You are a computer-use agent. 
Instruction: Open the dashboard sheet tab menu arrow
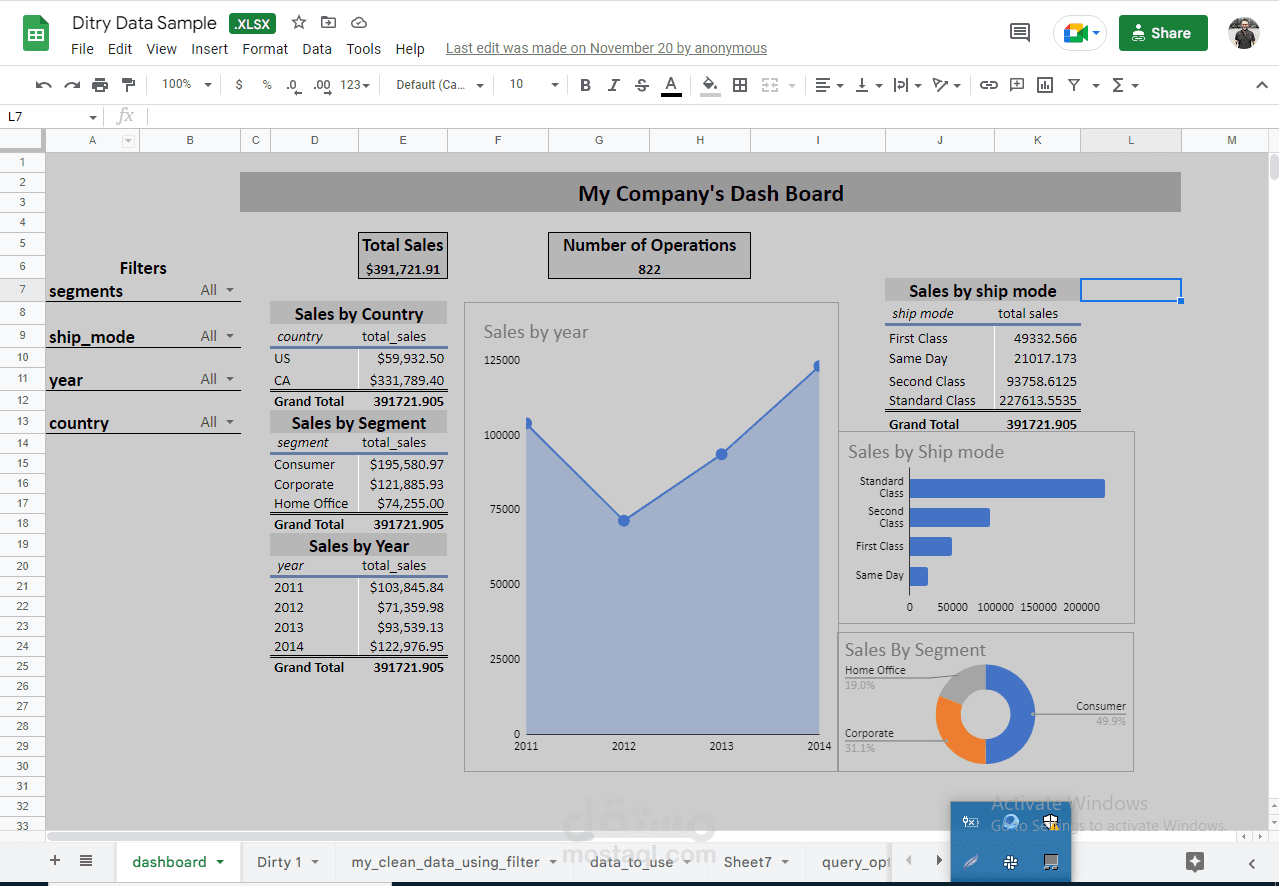pyautogui.click(x=218, y=861)
